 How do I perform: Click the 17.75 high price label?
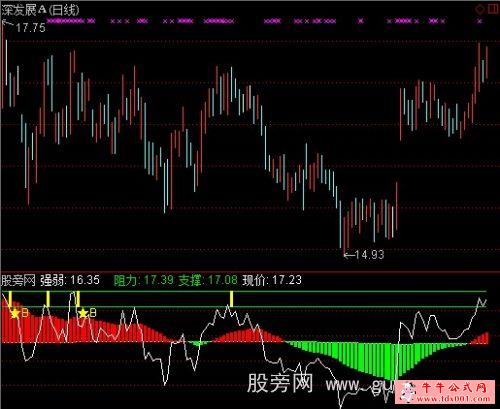(31, 28)
